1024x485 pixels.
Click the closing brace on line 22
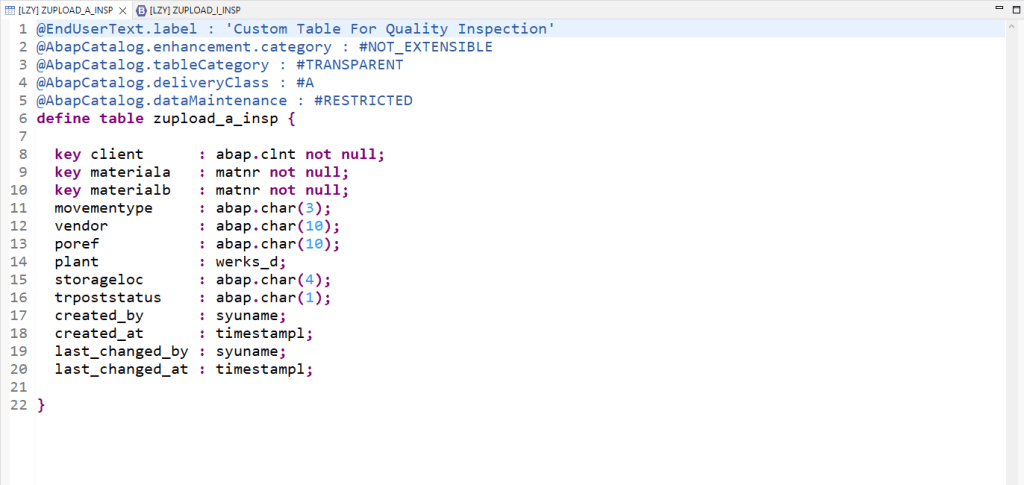pos(41,406)
